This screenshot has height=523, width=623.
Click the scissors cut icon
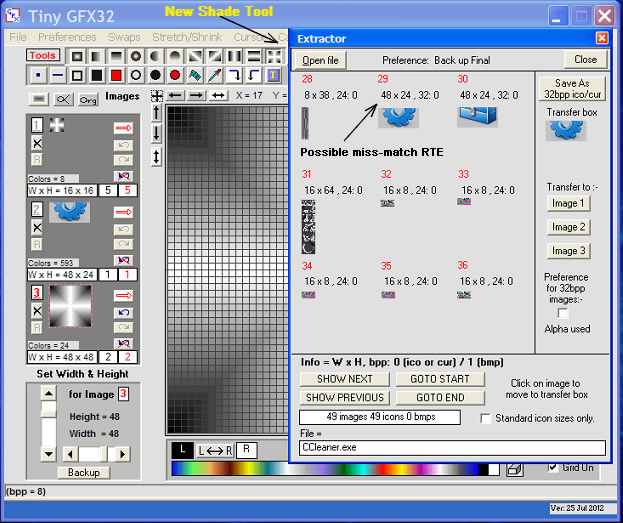coord(64,98)
